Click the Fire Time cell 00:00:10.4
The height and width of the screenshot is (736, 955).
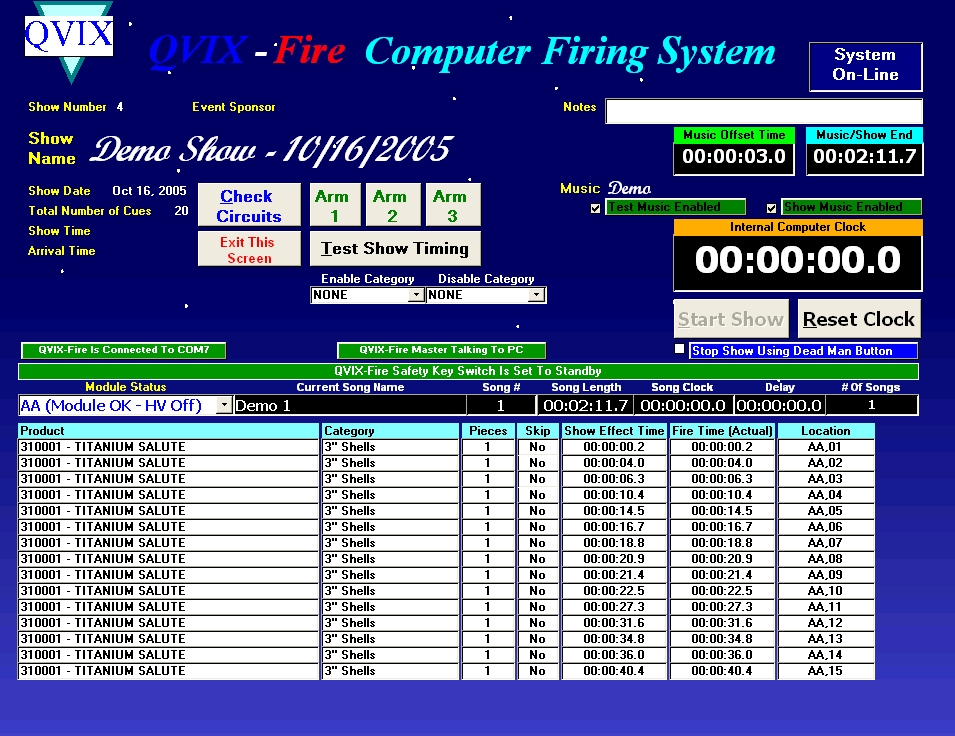(722, 495)
